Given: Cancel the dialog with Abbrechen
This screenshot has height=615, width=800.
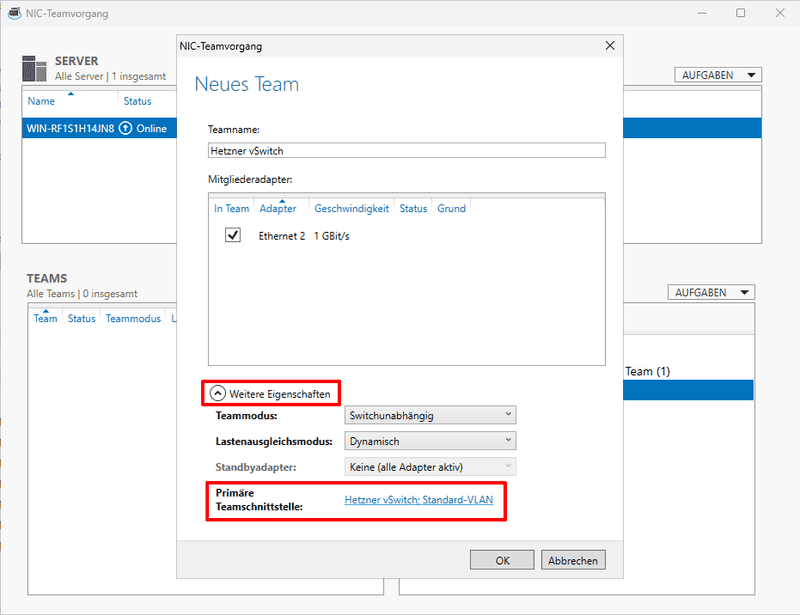Looking at the screenshot, I should click(573, 559).
